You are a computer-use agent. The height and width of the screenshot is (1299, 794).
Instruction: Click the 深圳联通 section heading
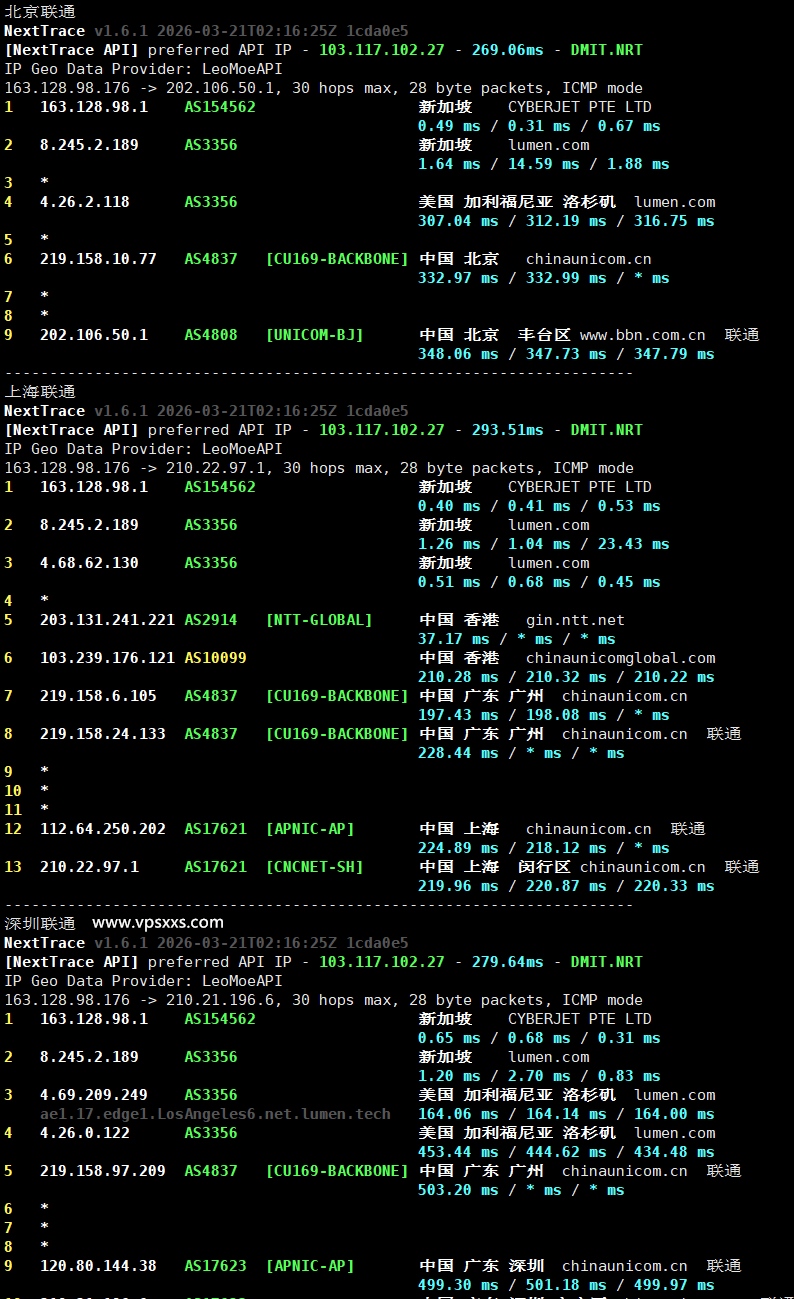(39, 923)
